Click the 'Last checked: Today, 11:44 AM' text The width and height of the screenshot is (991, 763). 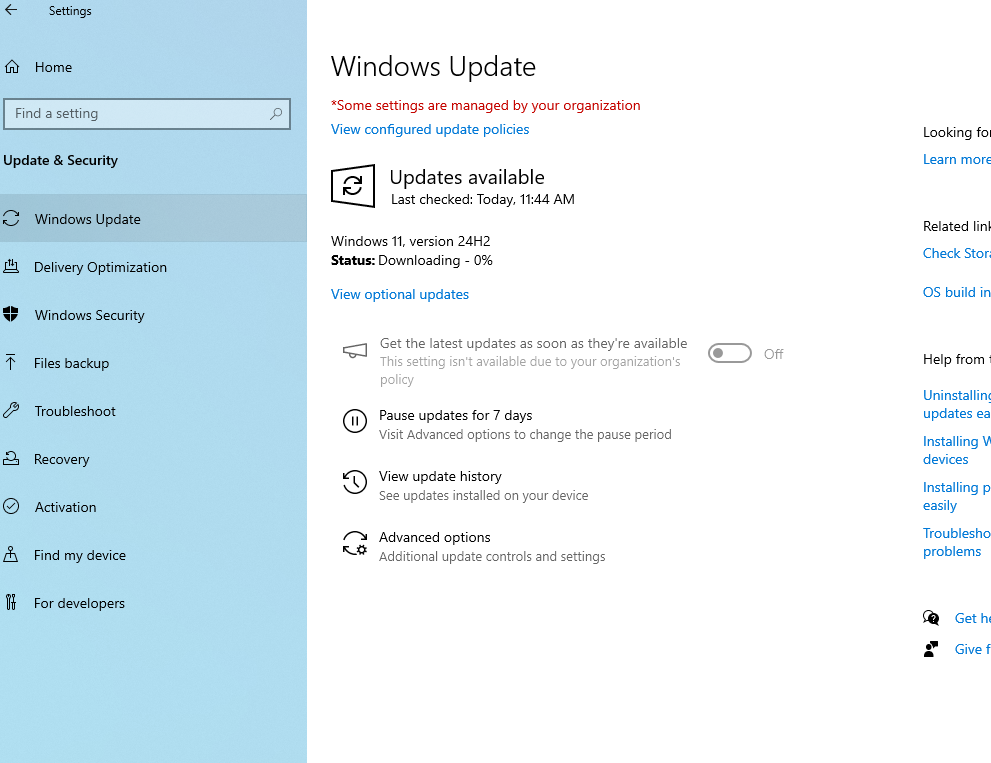click(x=482, y=199)
